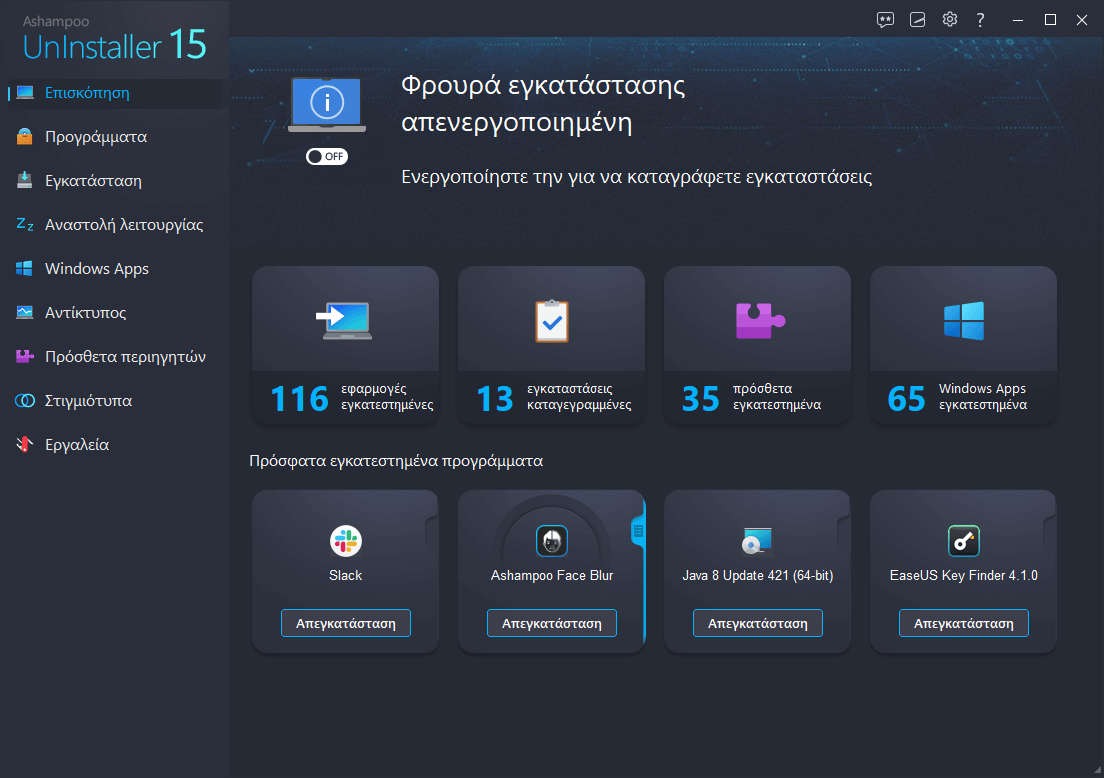The height and width of the screenshot is (778, 1104).
Task: Click the laptop info icon for installation guard
Action: 327,105
